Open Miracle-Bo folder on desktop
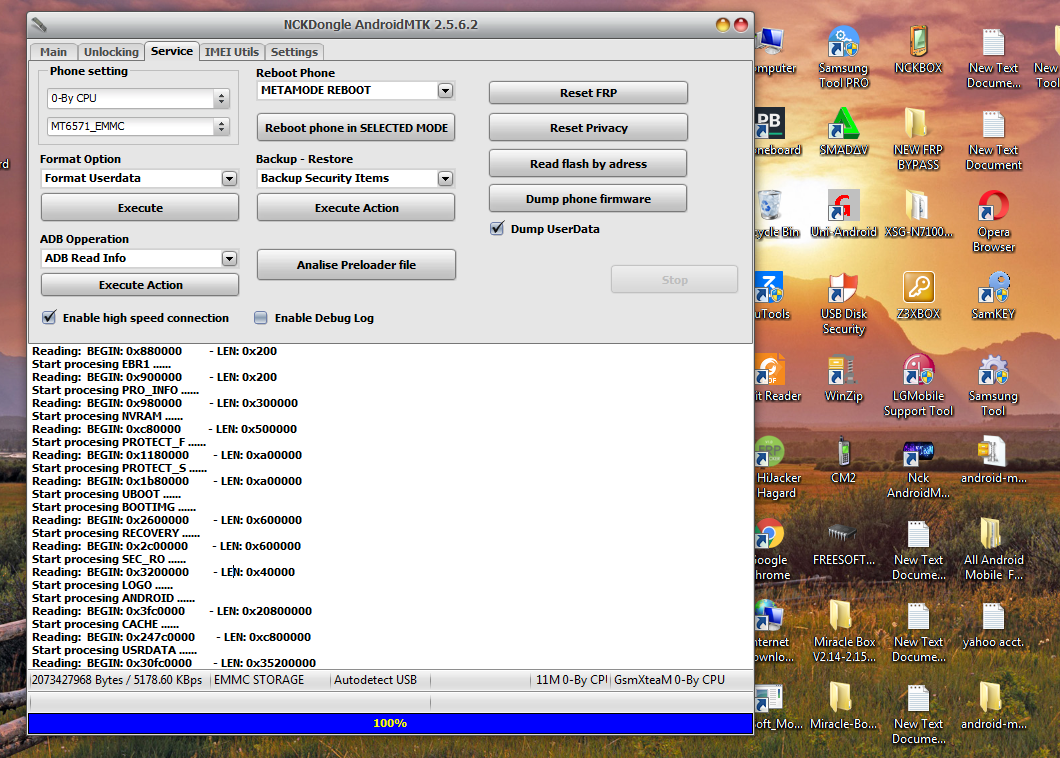The width and height of the screenshot is (1060, 758). [843, 707]
